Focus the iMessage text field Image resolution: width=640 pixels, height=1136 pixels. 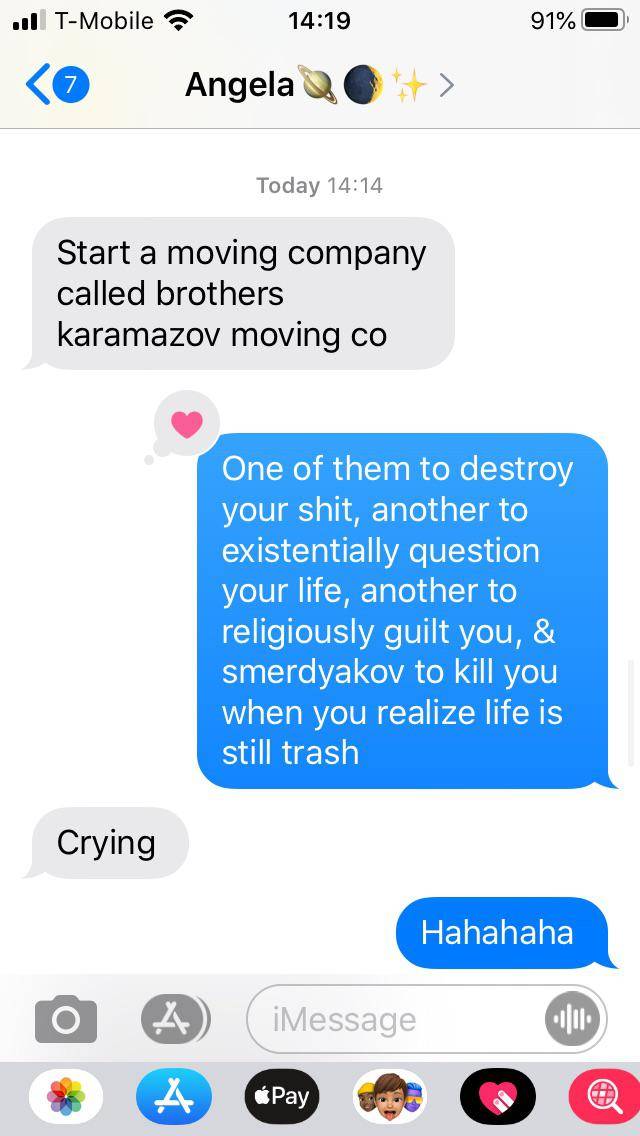click(395, 1019)
